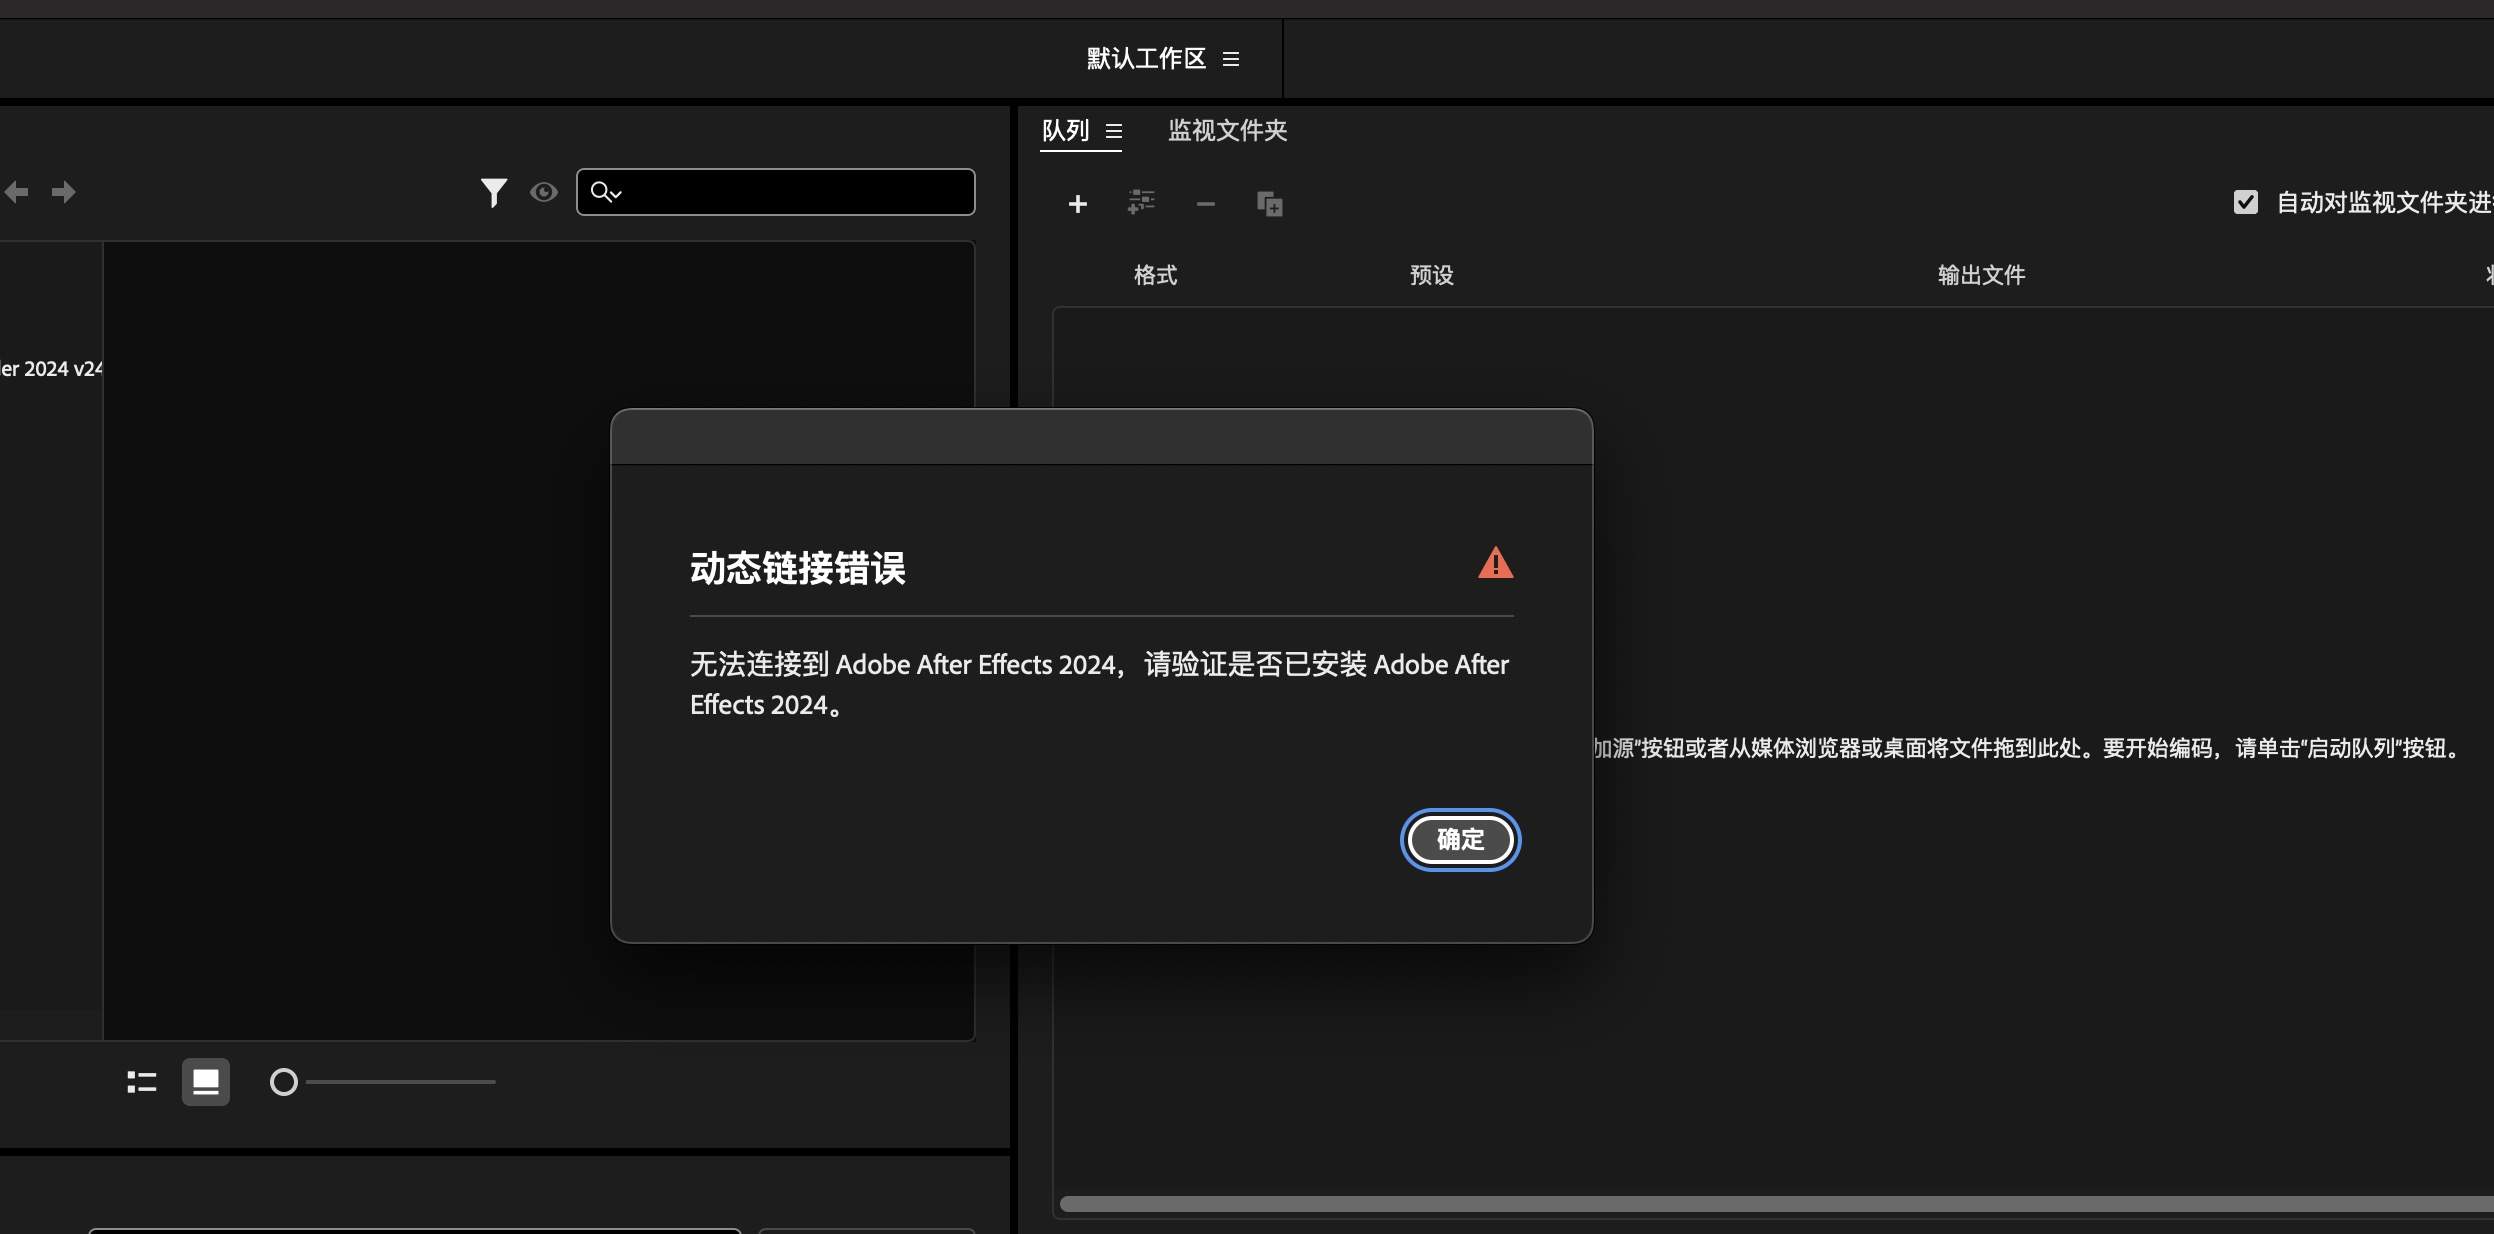This screenshot has height=1234, width=2494.
Task: Select the Filter funnel icon in Media Browser
Action: point(494,191)
